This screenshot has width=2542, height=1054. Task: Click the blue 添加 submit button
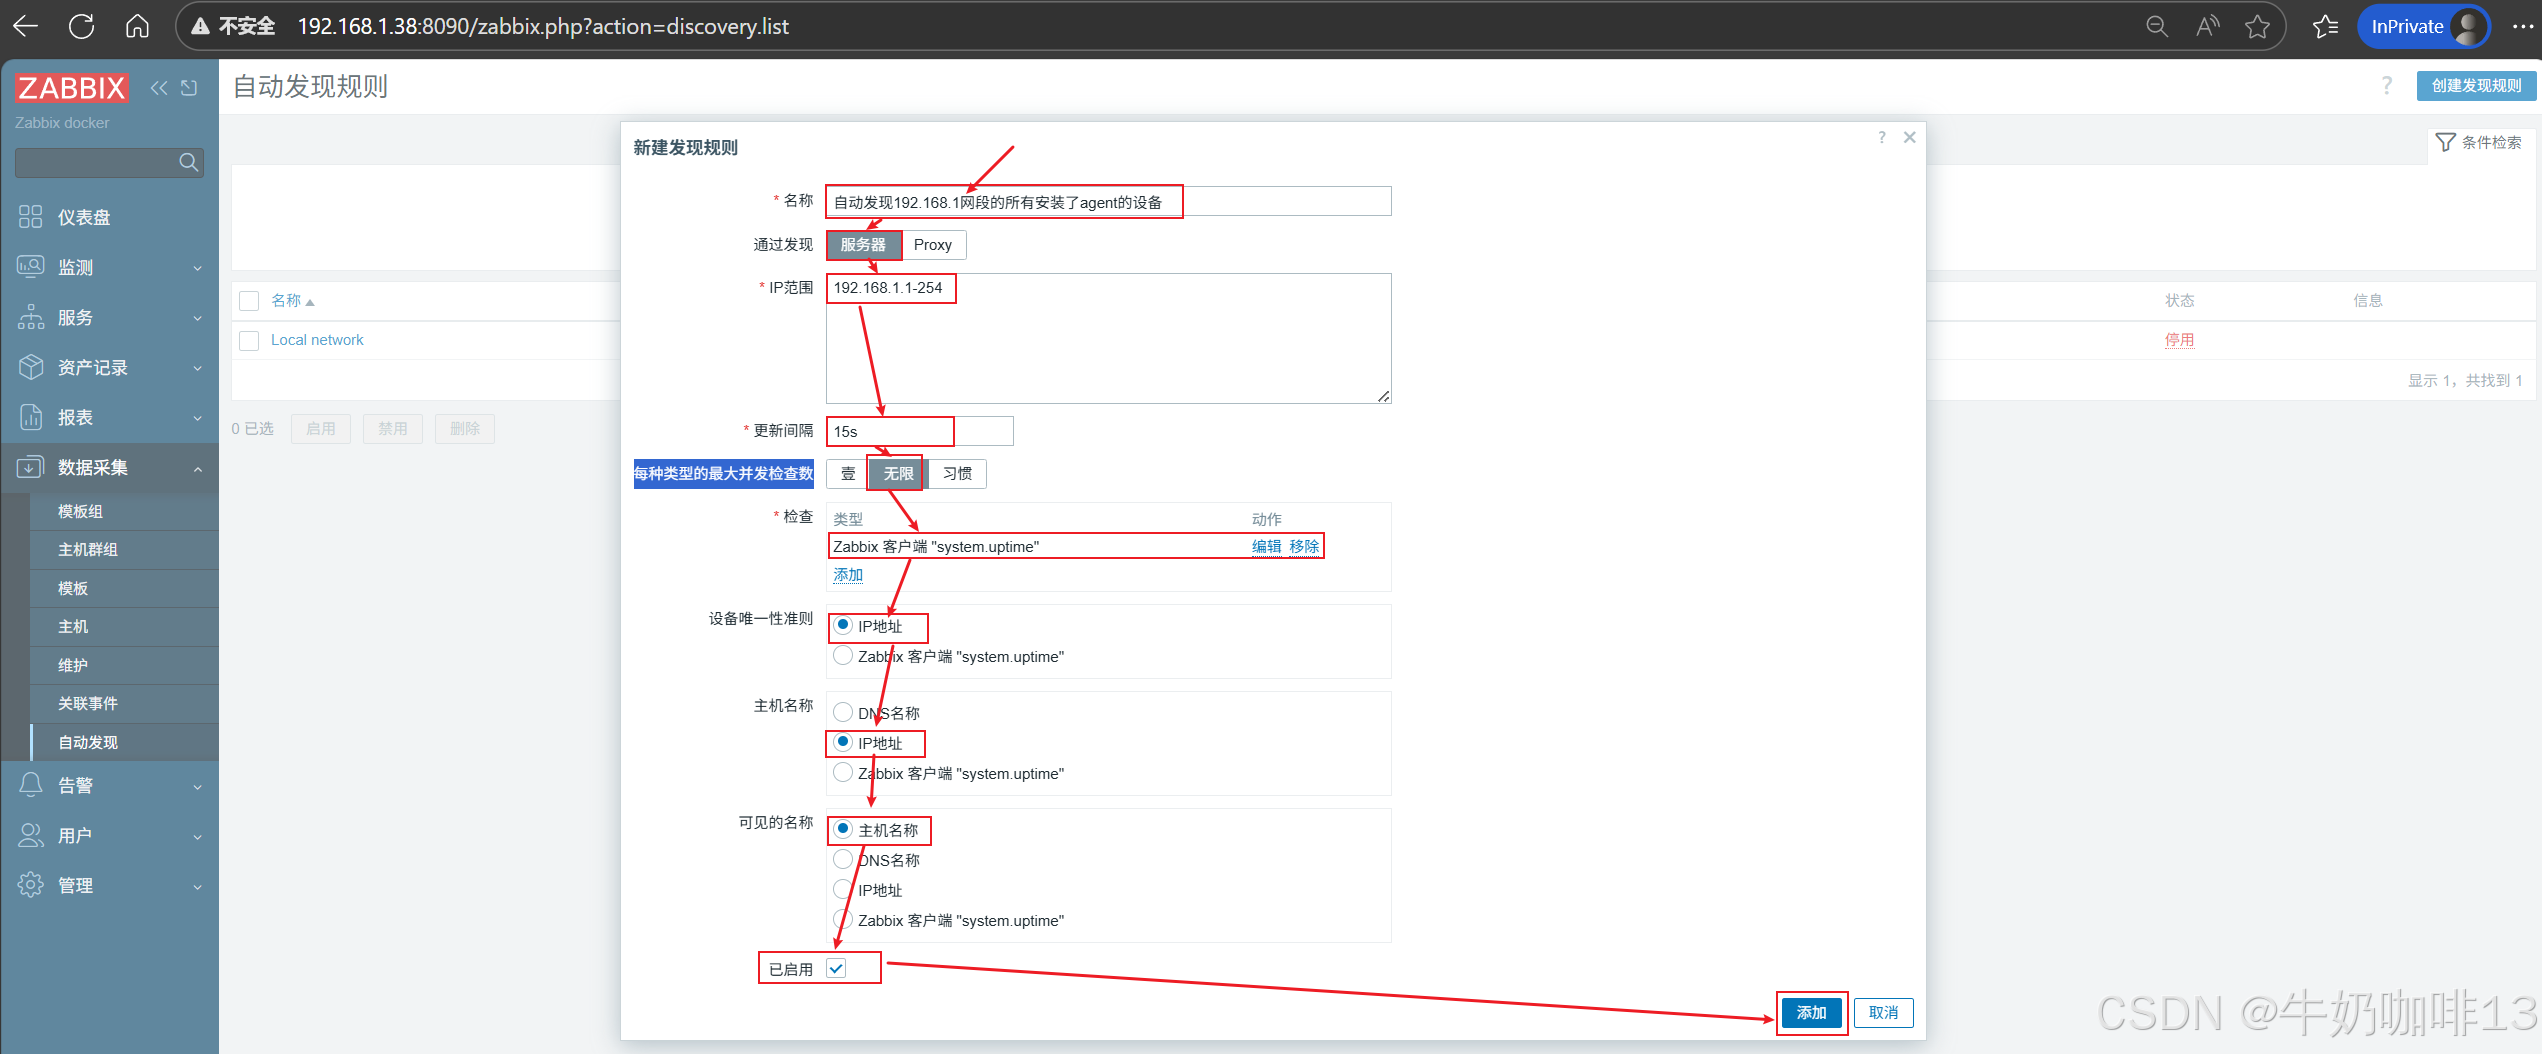1811,1013
